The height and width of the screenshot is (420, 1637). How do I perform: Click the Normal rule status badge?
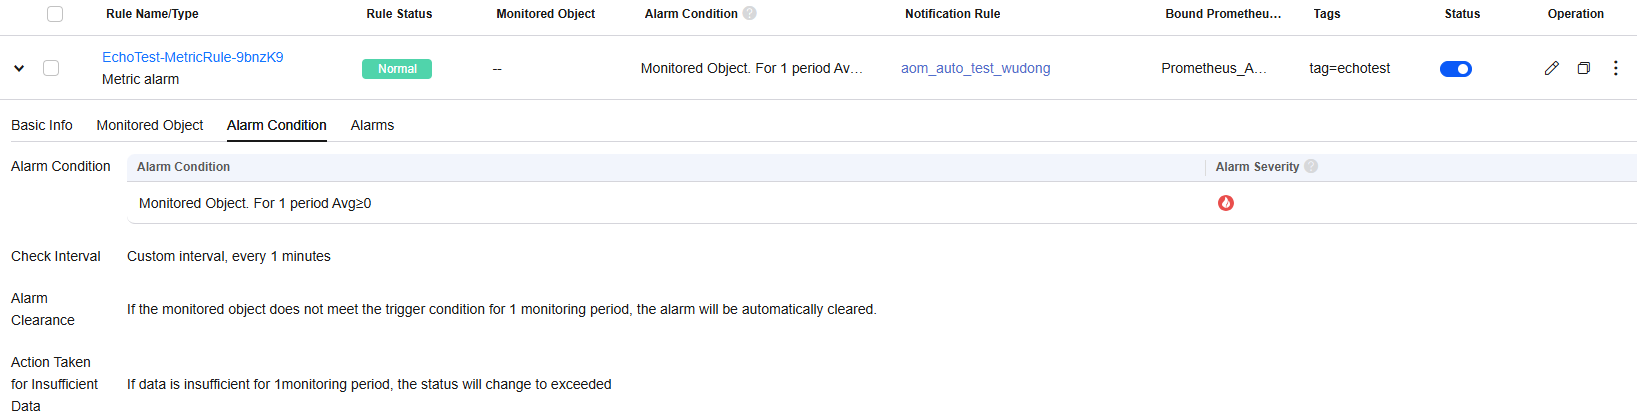pos(397,69)
